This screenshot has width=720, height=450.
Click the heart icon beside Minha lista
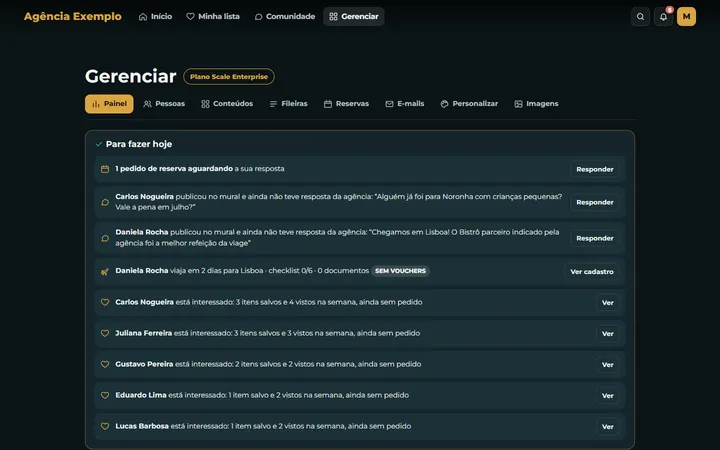point(190,17)
